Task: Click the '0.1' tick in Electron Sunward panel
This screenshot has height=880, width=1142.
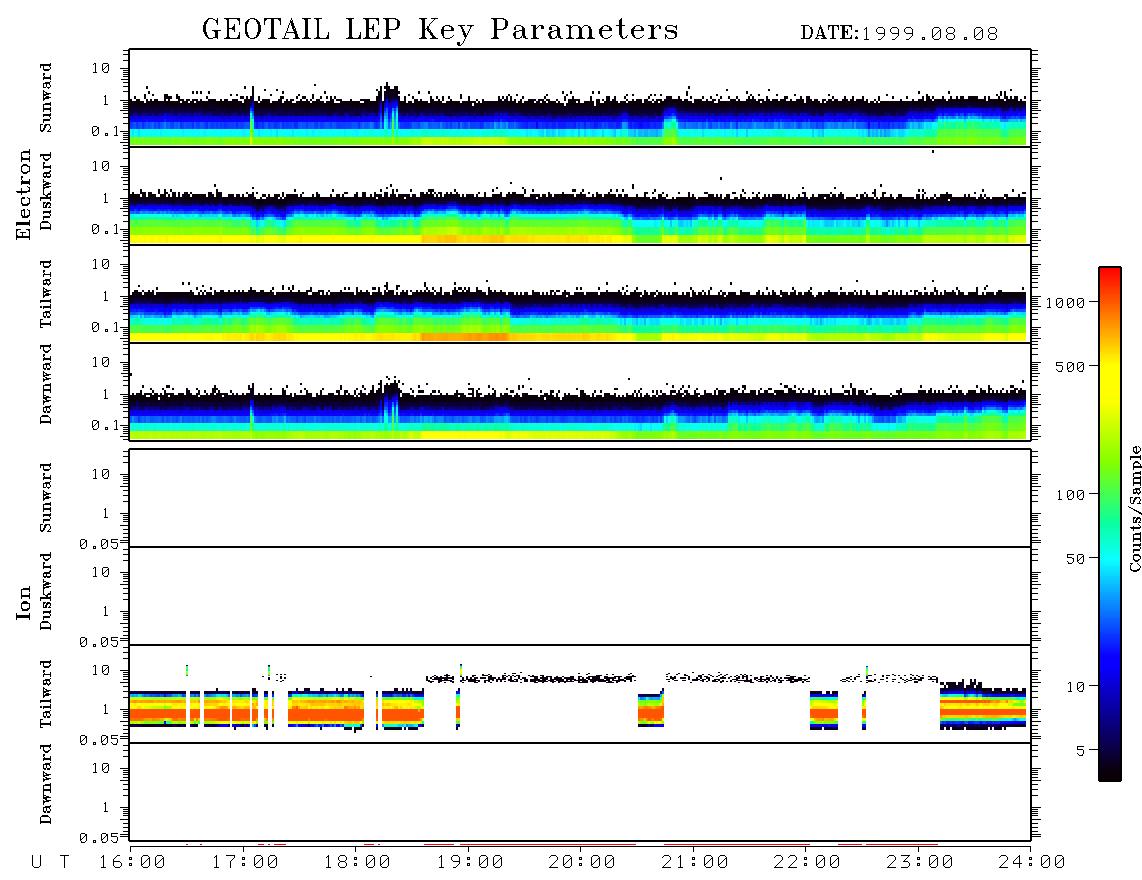Action: tap(105, 131)
